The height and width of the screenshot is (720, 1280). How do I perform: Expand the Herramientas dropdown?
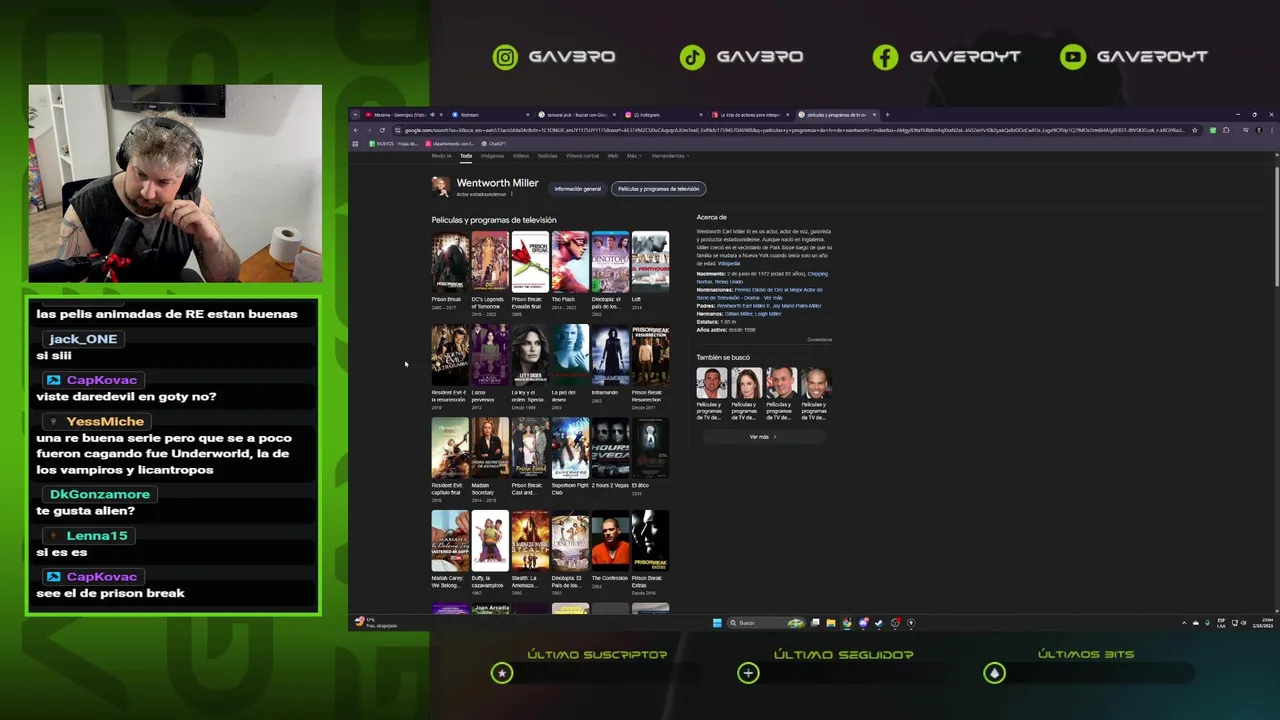670,156
